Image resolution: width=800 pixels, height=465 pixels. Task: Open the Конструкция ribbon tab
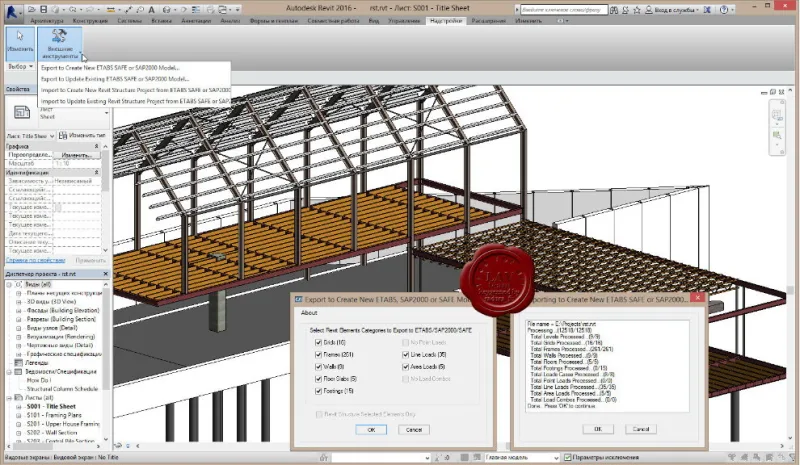point(90,21)
